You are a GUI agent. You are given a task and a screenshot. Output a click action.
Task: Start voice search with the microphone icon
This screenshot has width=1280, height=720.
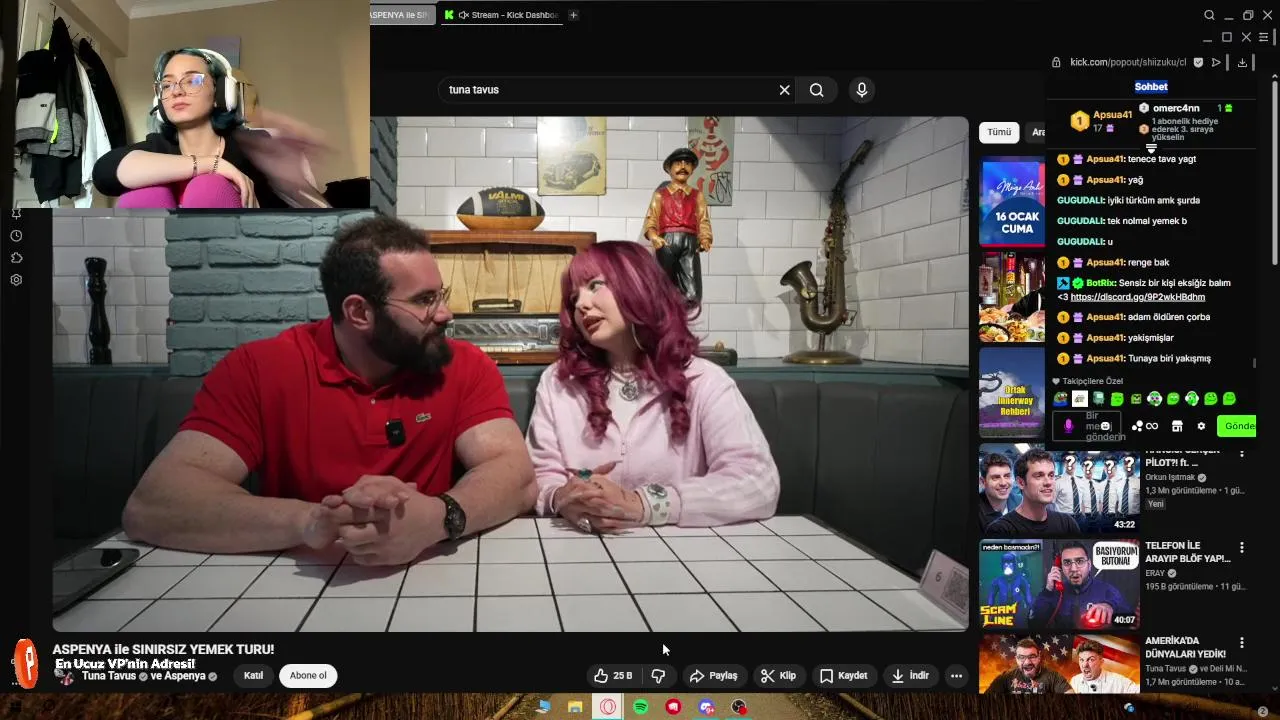(861, 90)
